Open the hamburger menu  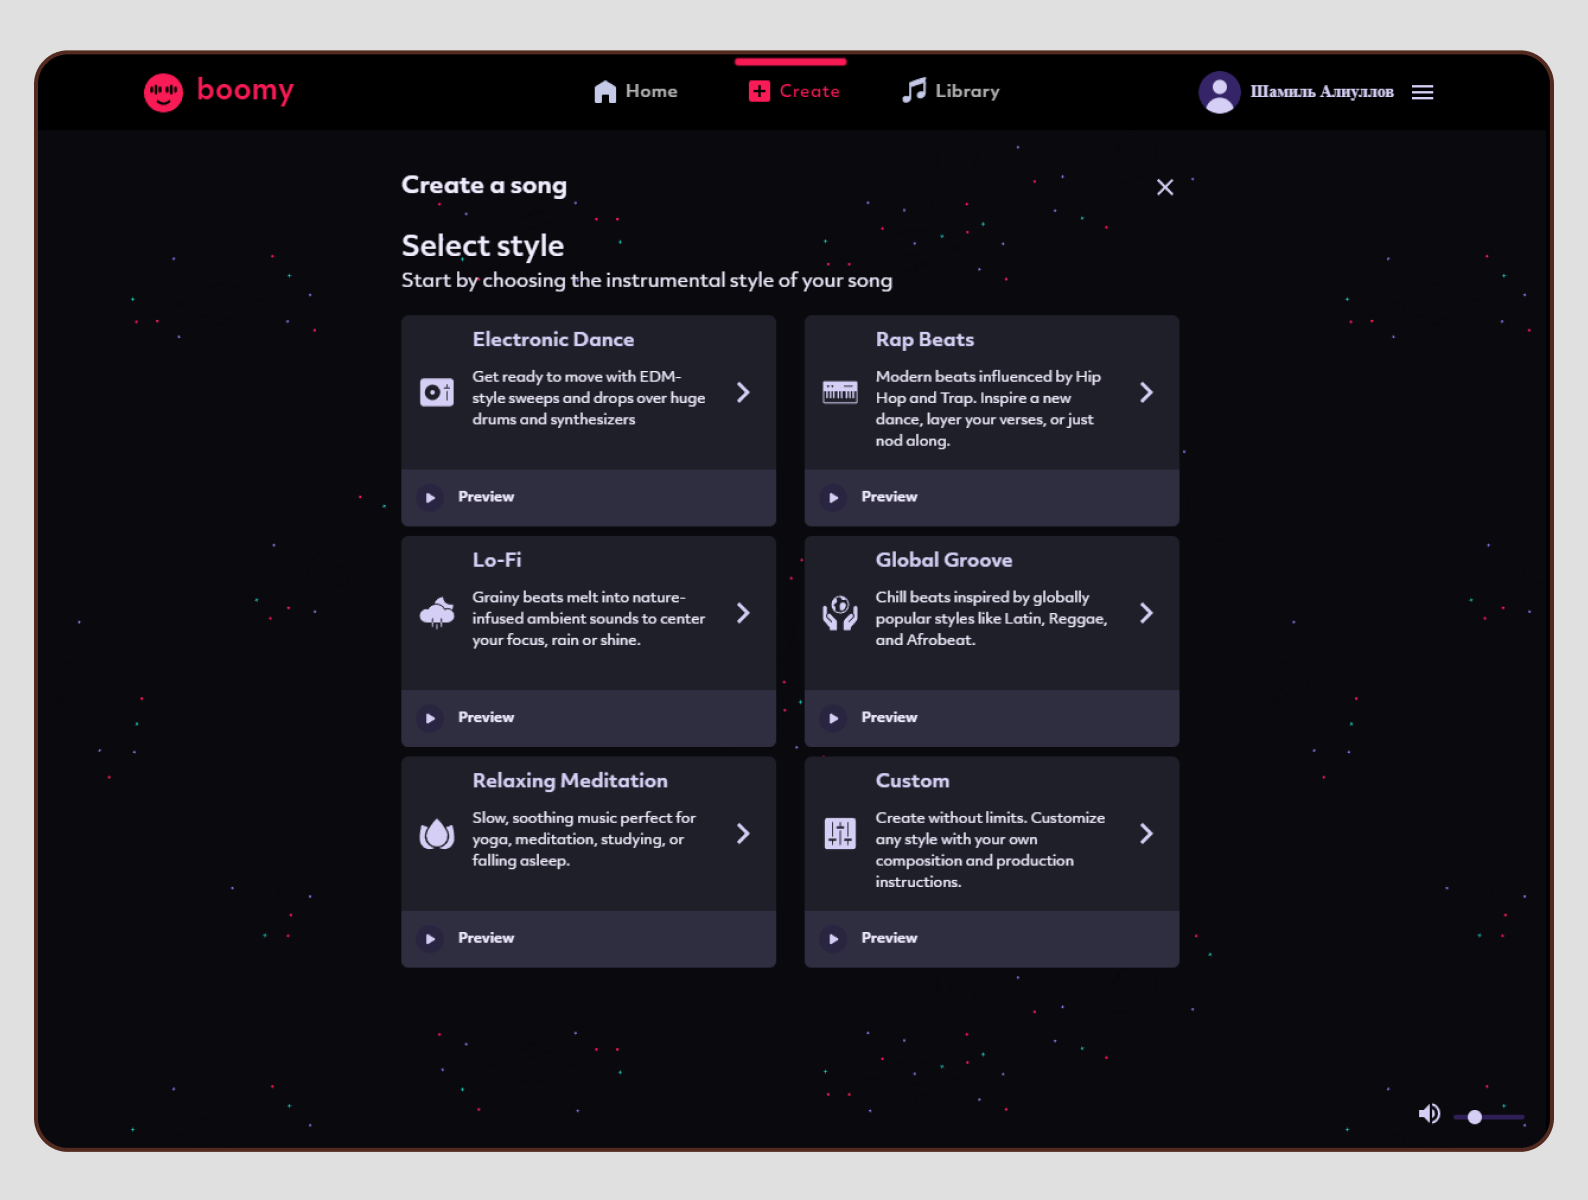point(1422,92)
